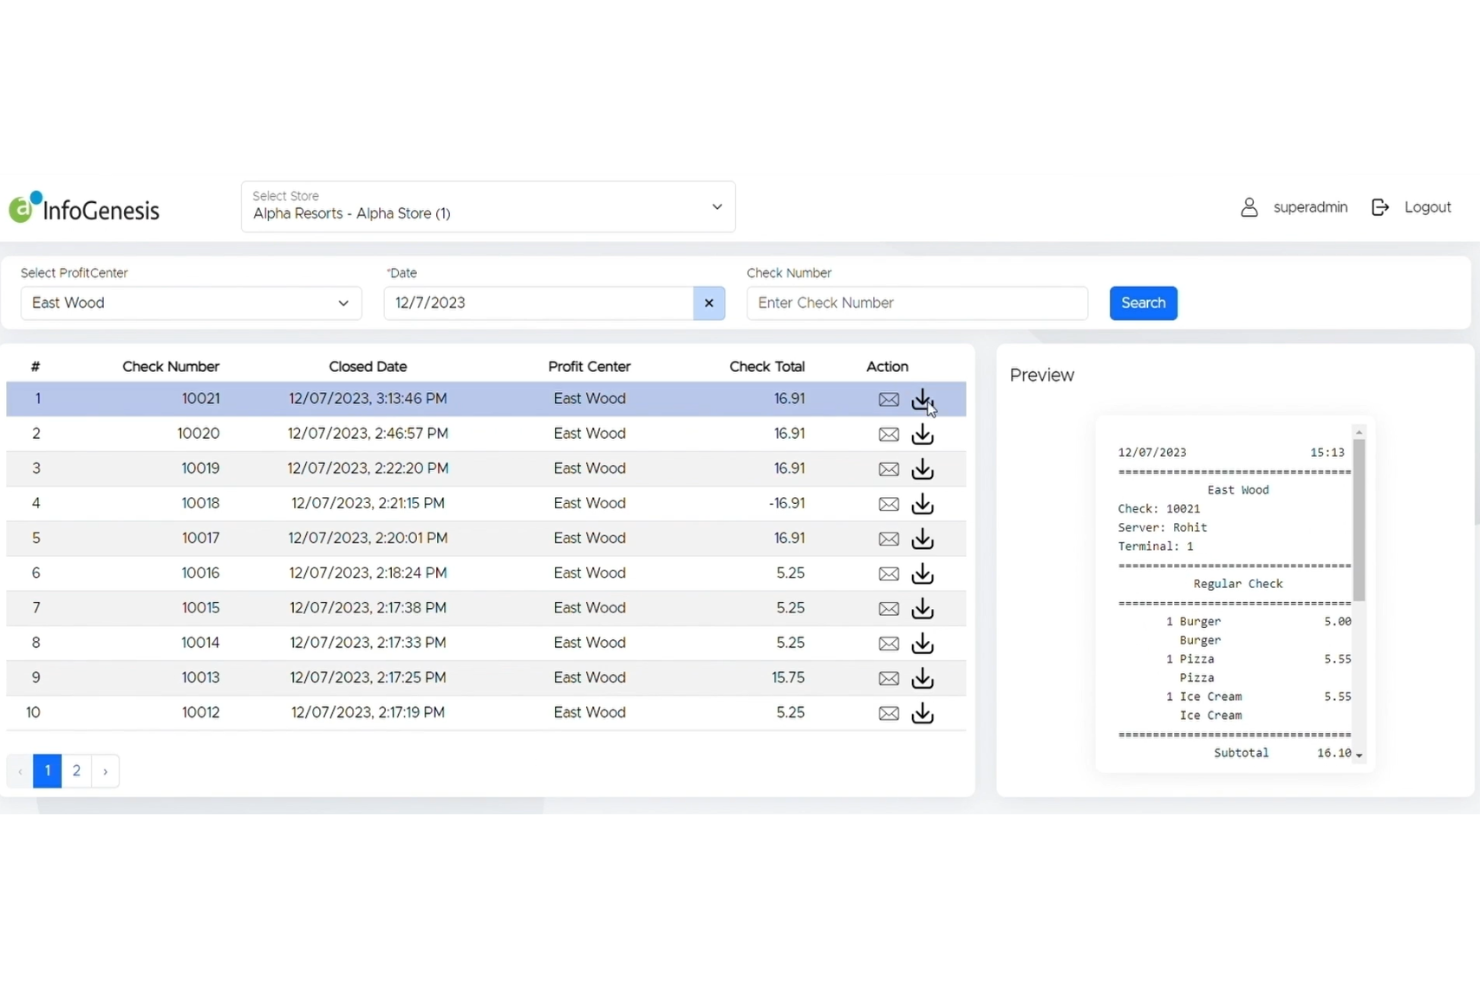Viewport: 1480px width, 987px height.
Task: Email check 10018 receipt
Action: tap(888, 505)
